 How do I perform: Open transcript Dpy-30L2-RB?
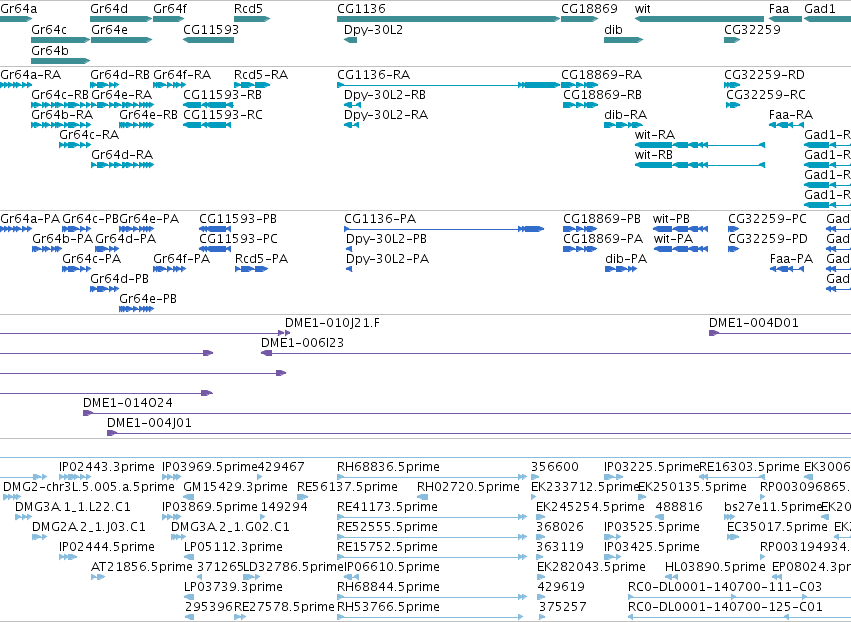385,95
